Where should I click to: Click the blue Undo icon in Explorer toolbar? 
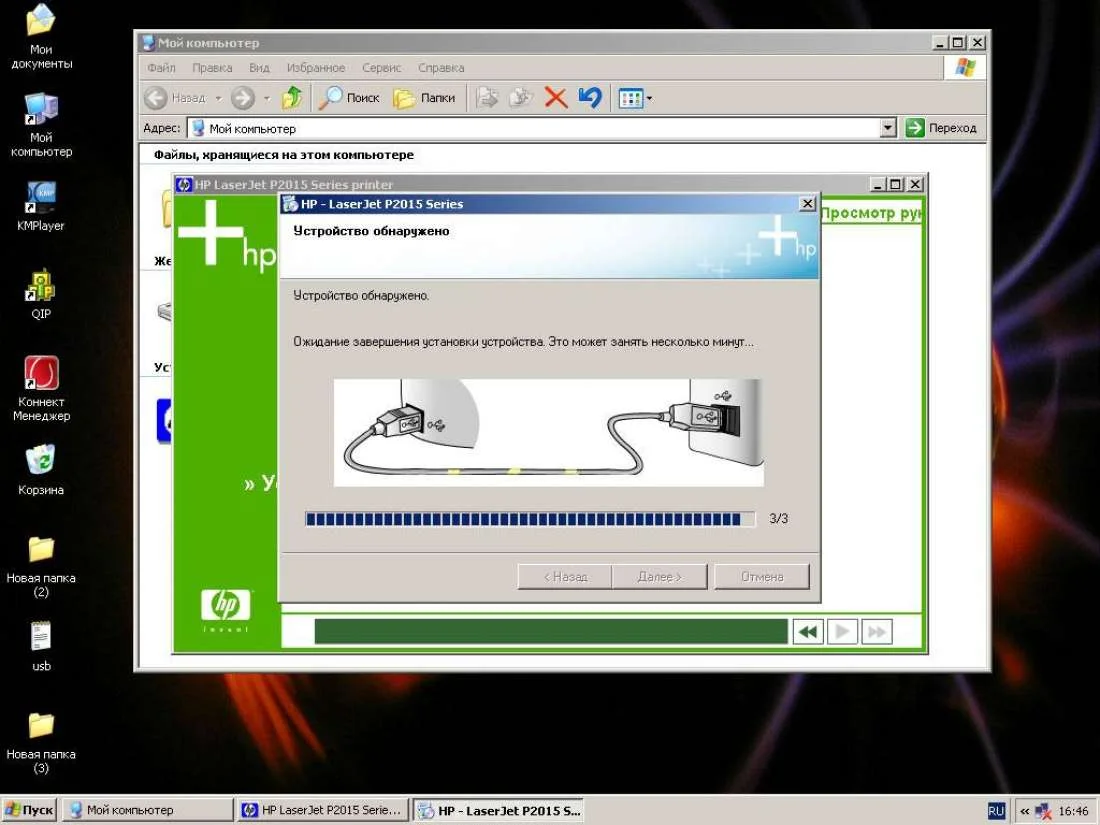point(590,98)
